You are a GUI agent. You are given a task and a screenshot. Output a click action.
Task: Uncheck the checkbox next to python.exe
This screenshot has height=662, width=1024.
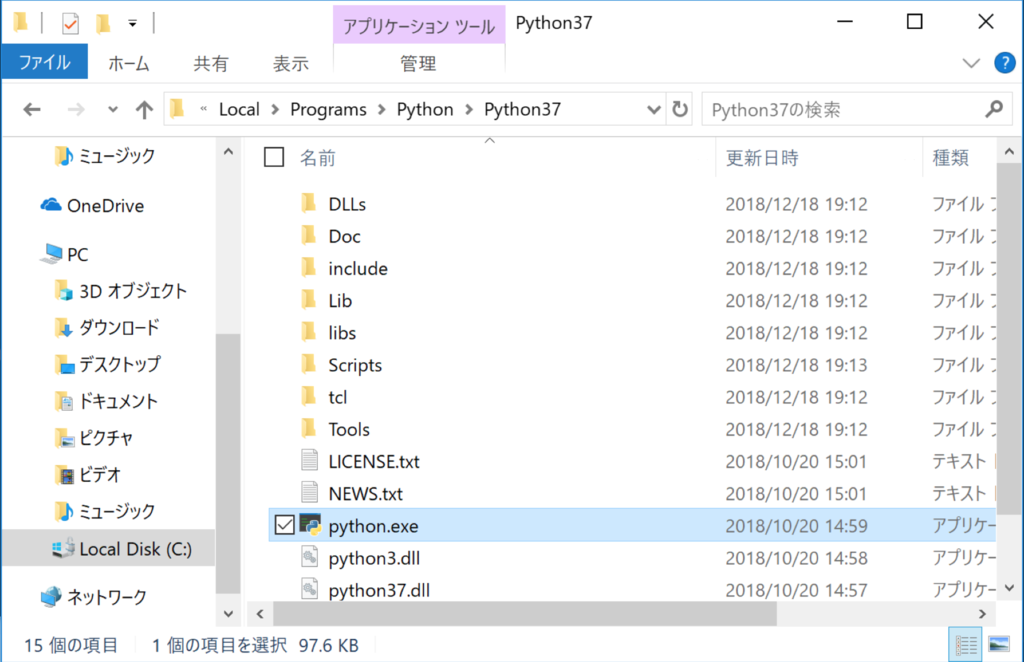click(x=282, y=525)
